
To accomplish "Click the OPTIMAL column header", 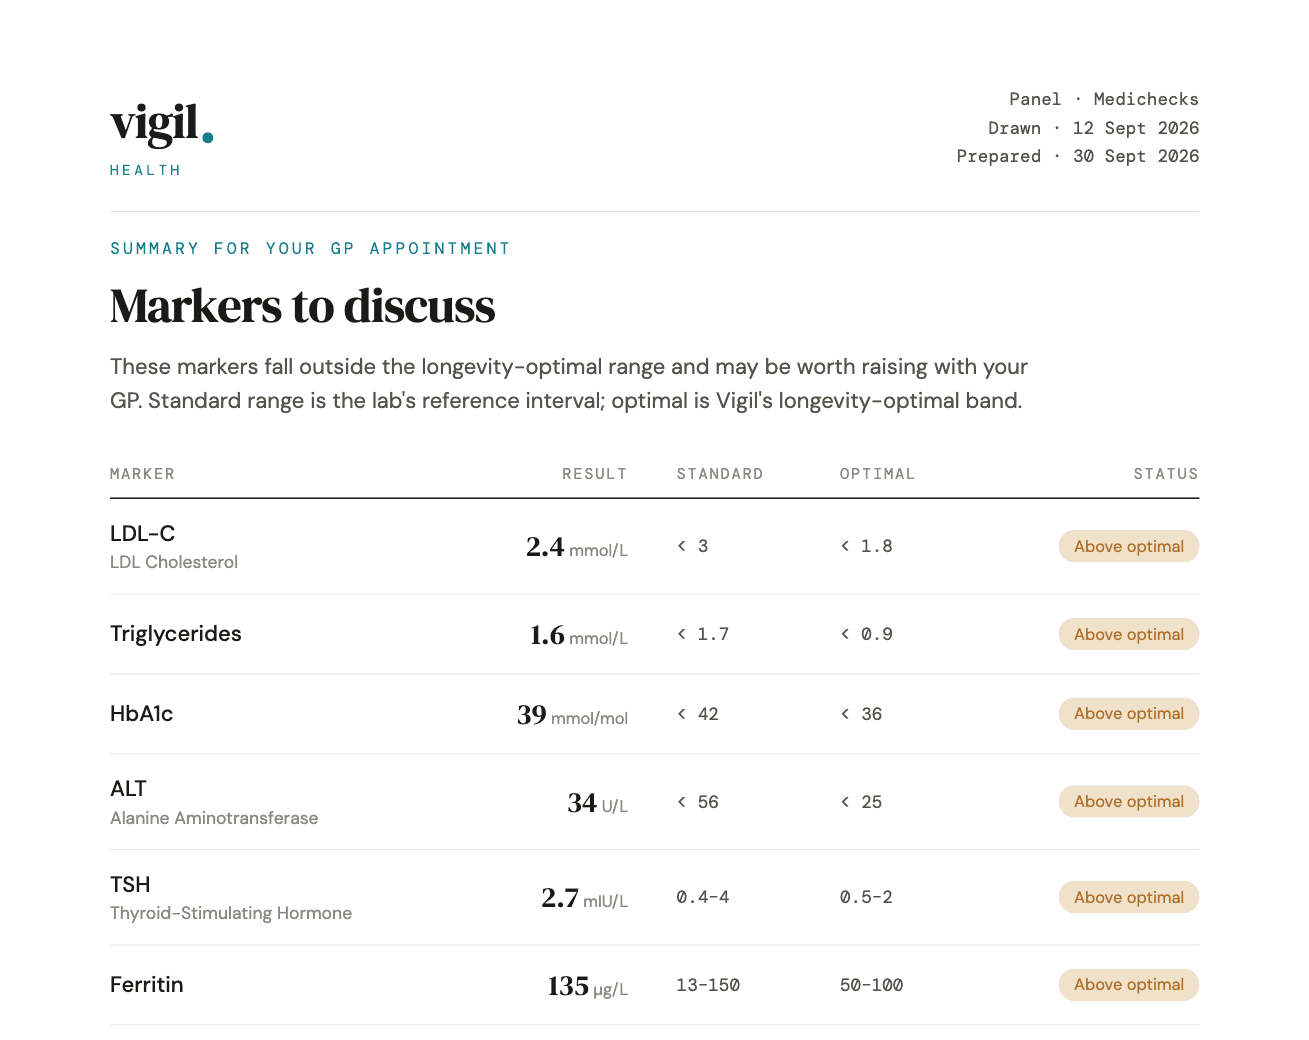I will pos(877,474).
